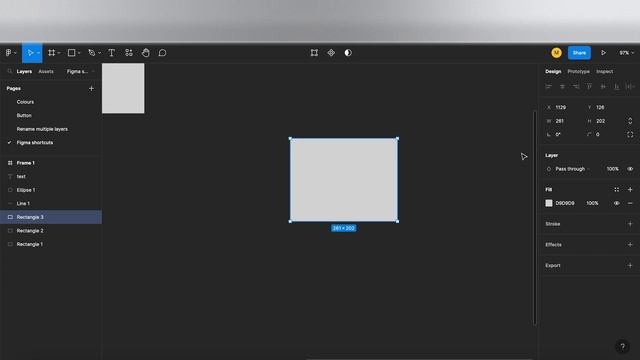Viewport: 640px width, 360px height.
Task: Expand the Figma s... pages dropdown
Action: [x=80, y=71]
